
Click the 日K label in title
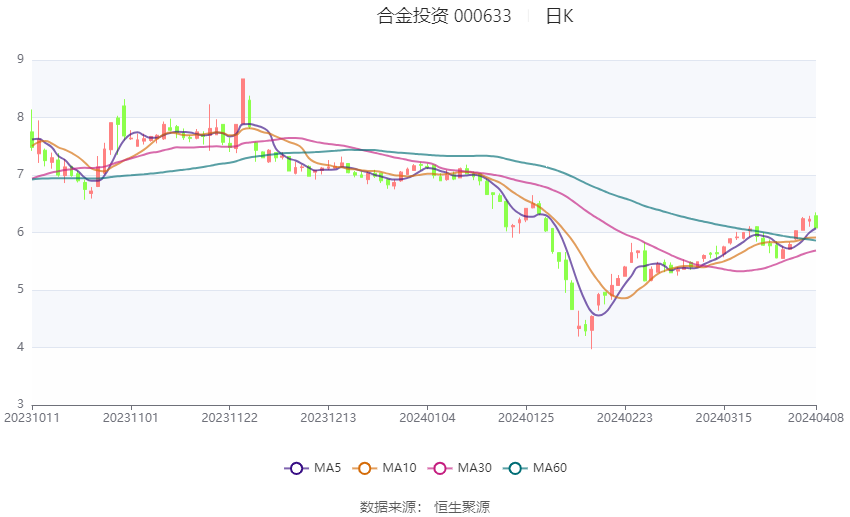tap(559, 16)
